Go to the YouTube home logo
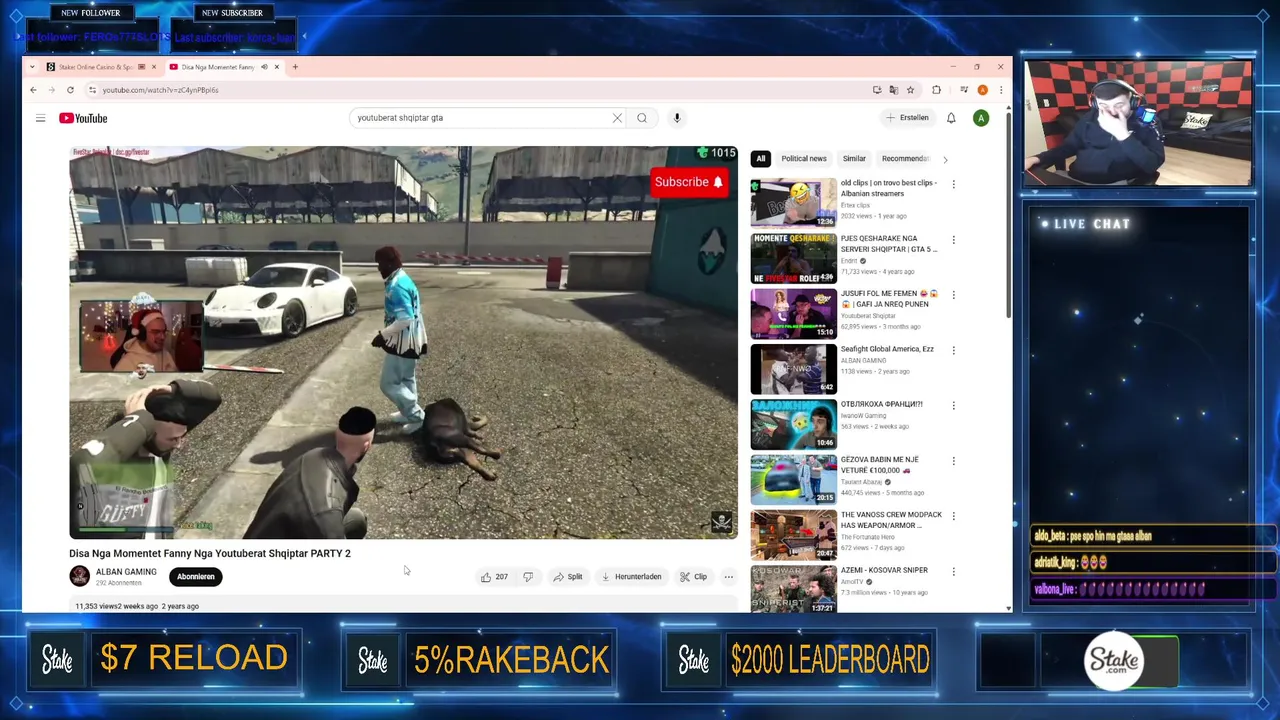 [83, 118]
